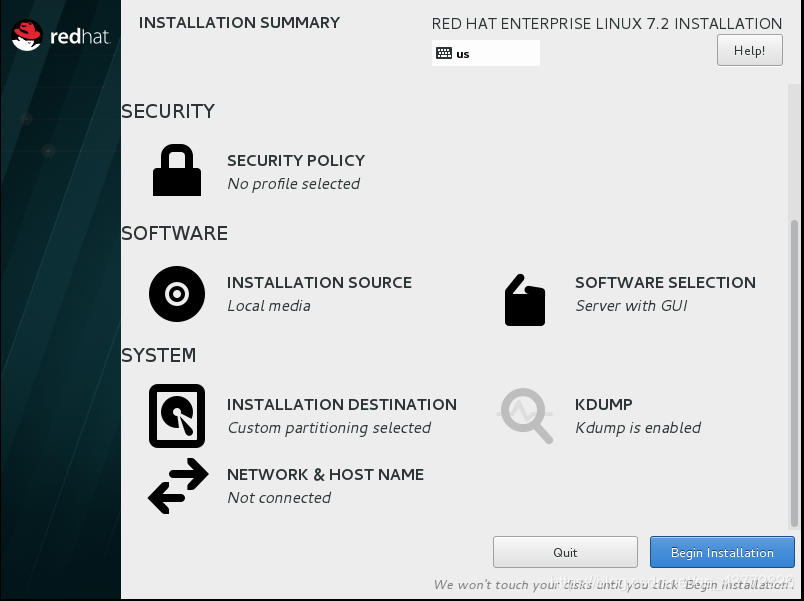The height and width of the screenshot is (601, 804).
Task: Click the Kdump magnifier icon
Action: click(x=526, y=415)
